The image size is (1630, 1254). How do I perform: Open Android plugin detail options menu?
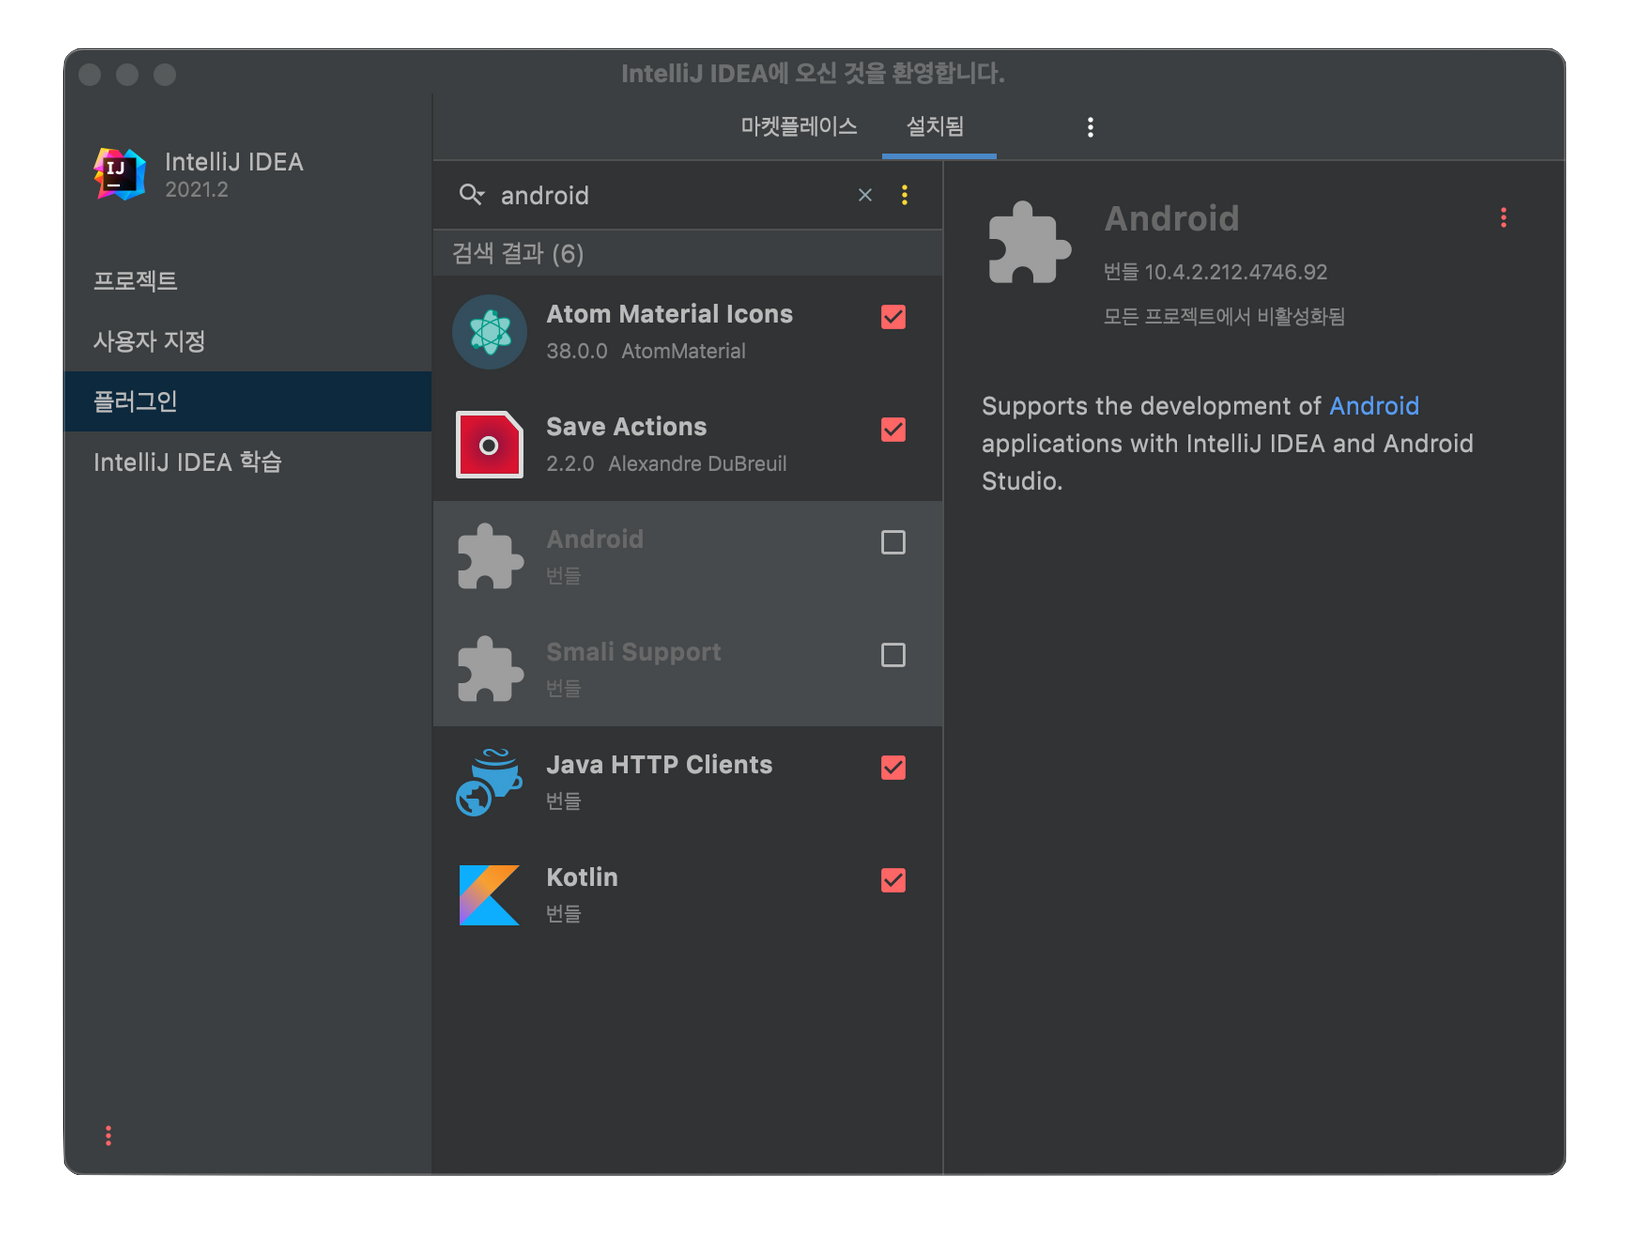pos(1503,218)
